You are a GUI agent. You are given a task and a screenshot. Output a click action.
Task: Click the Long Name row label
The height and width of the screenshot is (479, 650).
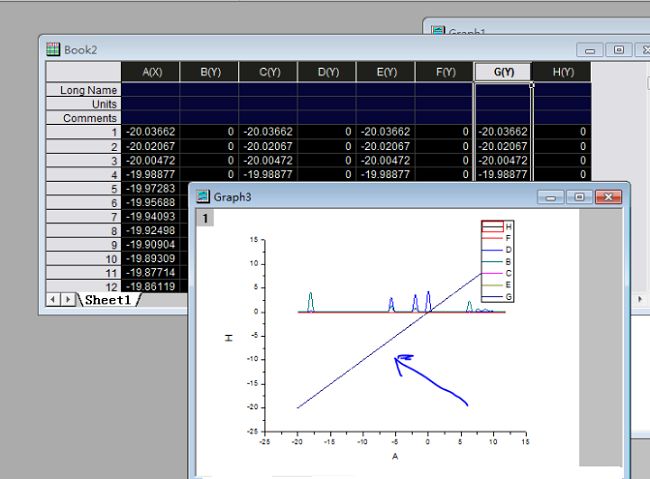[83, 90]
